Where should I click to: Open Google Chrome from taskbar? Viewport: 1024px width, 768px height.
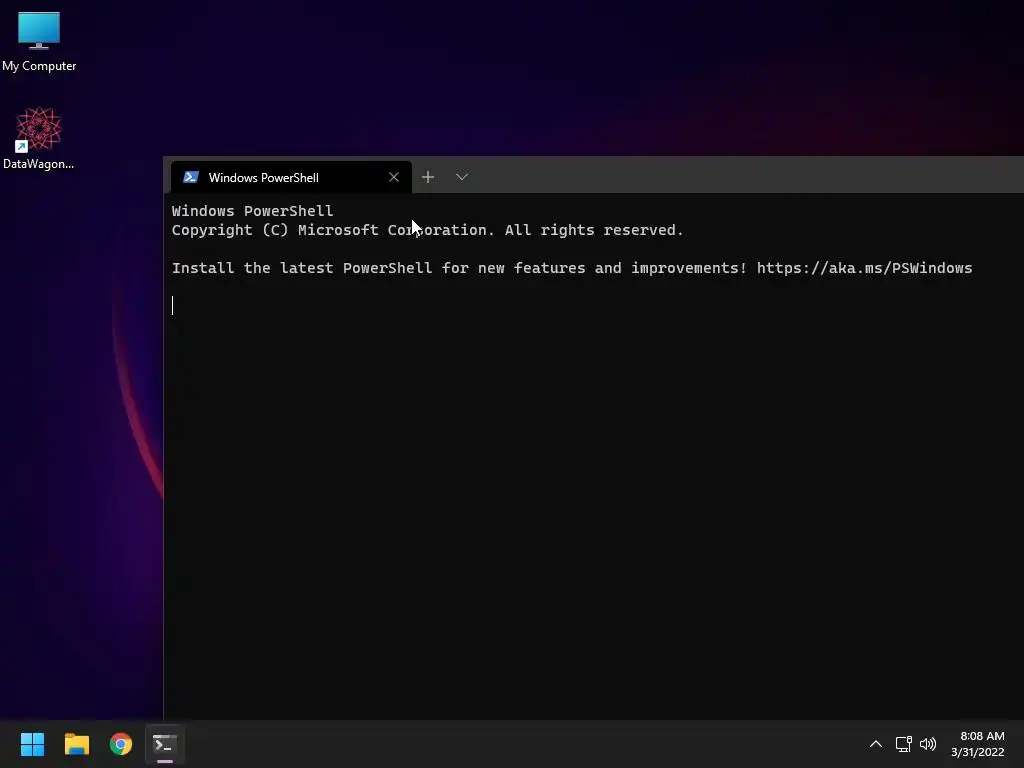tap(121, 744)
